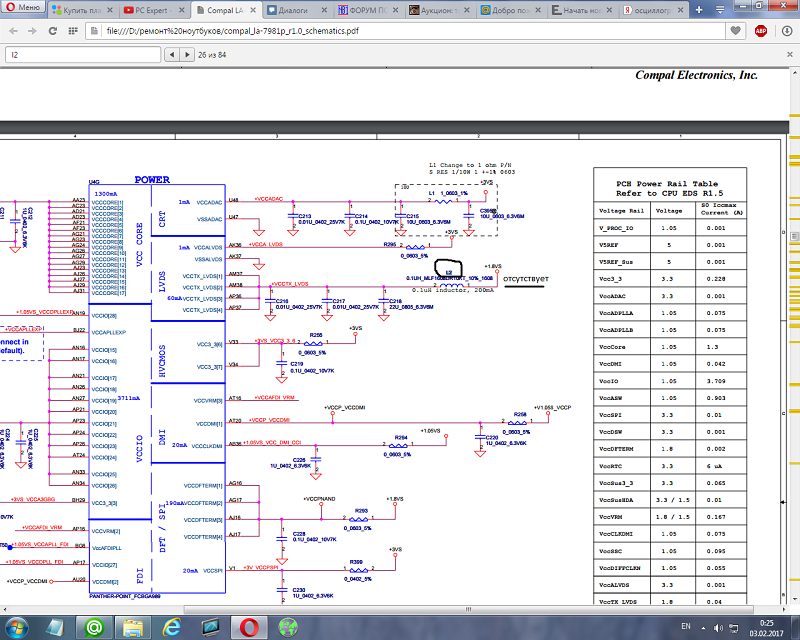The image size is (800, 640).
Task: Launch Internet Explorer from the taskbar
Action: click(171, 627)
